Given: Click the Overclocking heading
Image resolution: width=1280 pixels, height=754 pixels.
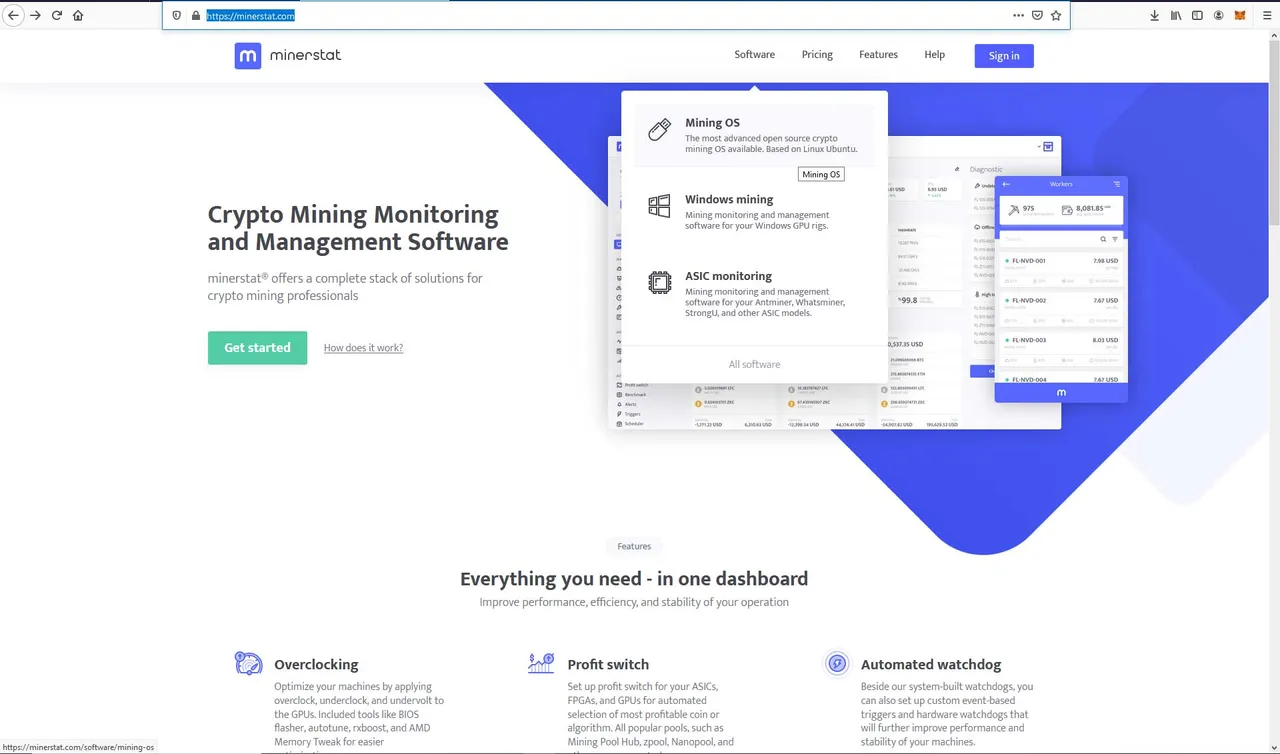Looking at the screenshot, I should (x=316, y=664).
